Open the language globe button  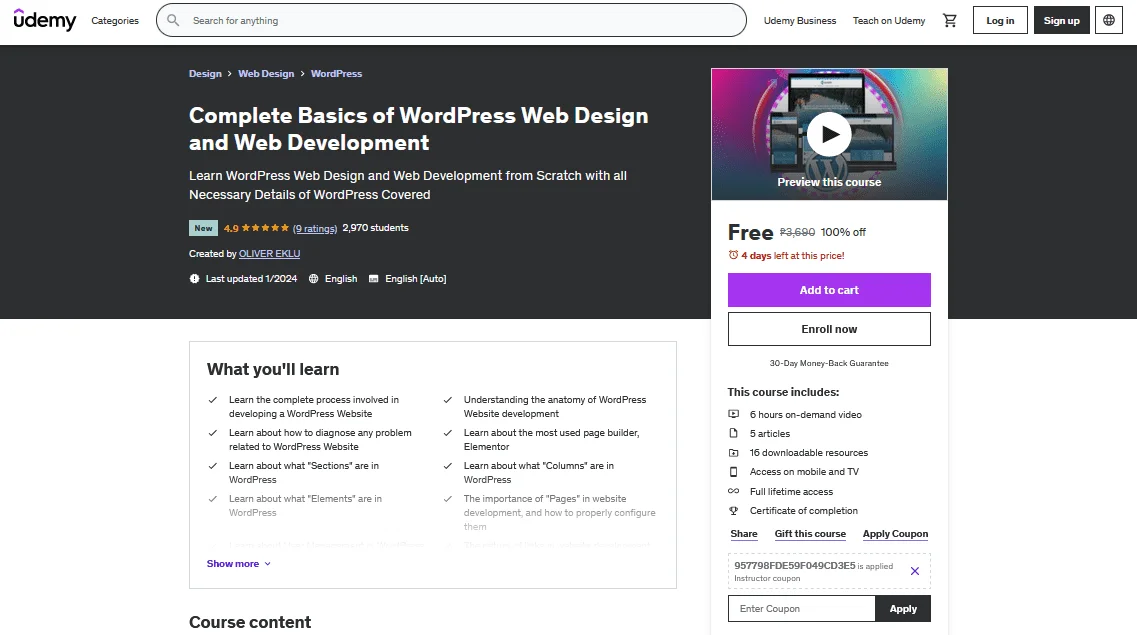[1109, 20]
